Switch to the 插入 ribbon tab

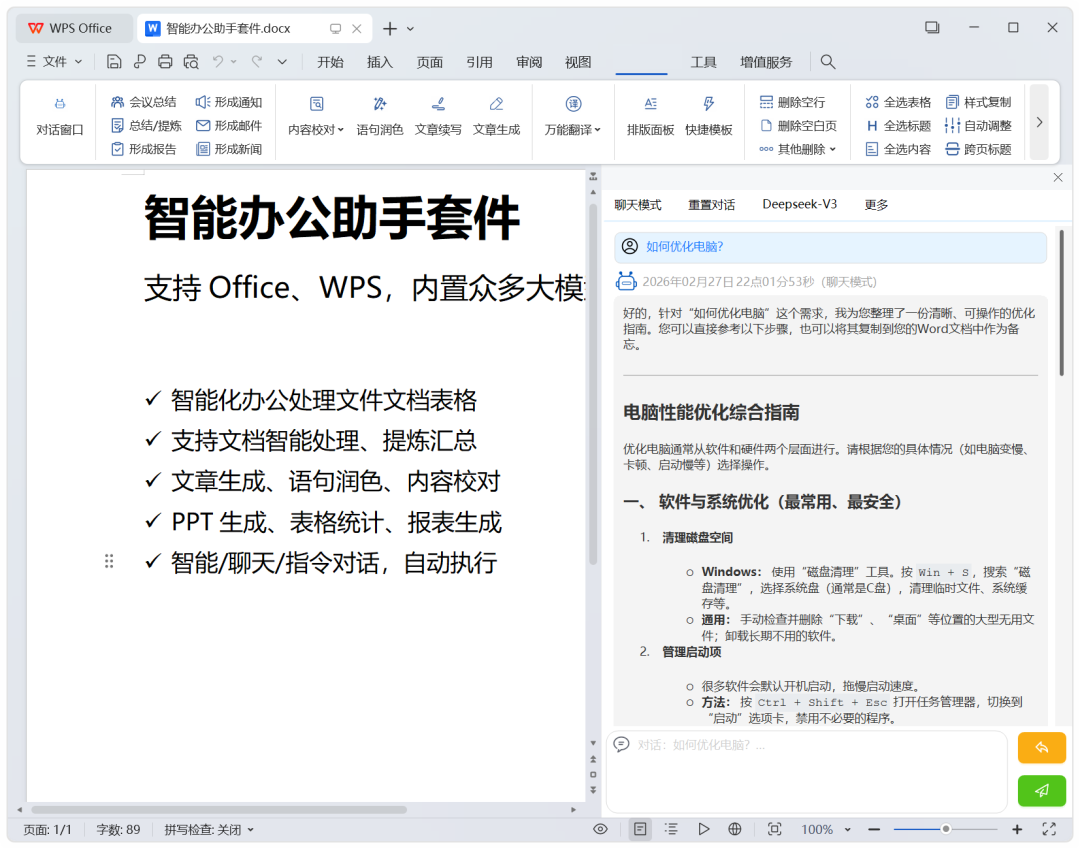380,62
